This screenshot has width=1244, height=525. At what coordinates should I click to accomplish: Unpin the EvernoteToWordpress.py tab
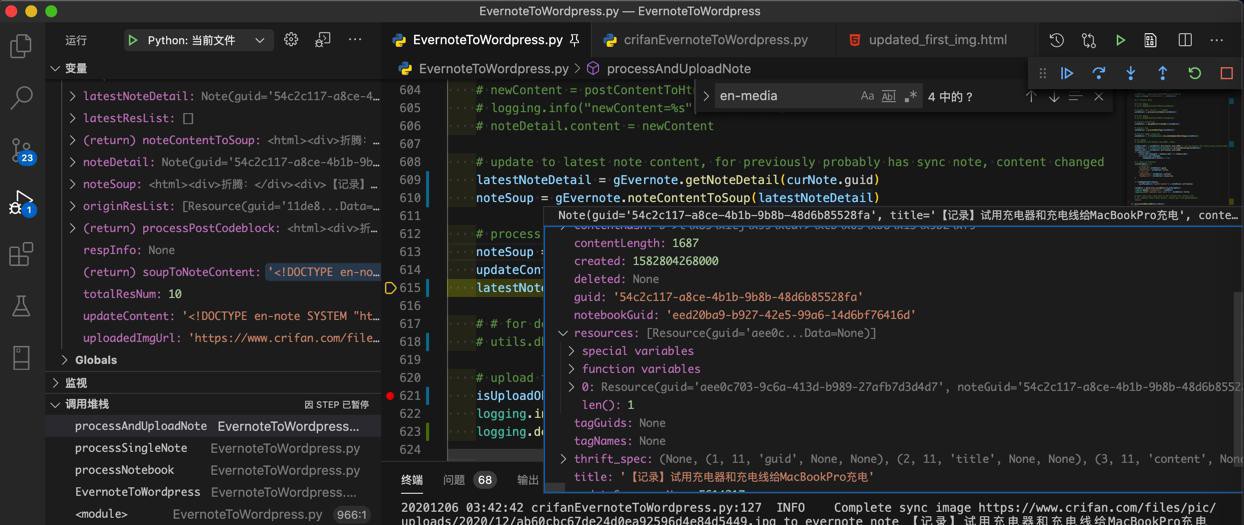click(574, 40)
